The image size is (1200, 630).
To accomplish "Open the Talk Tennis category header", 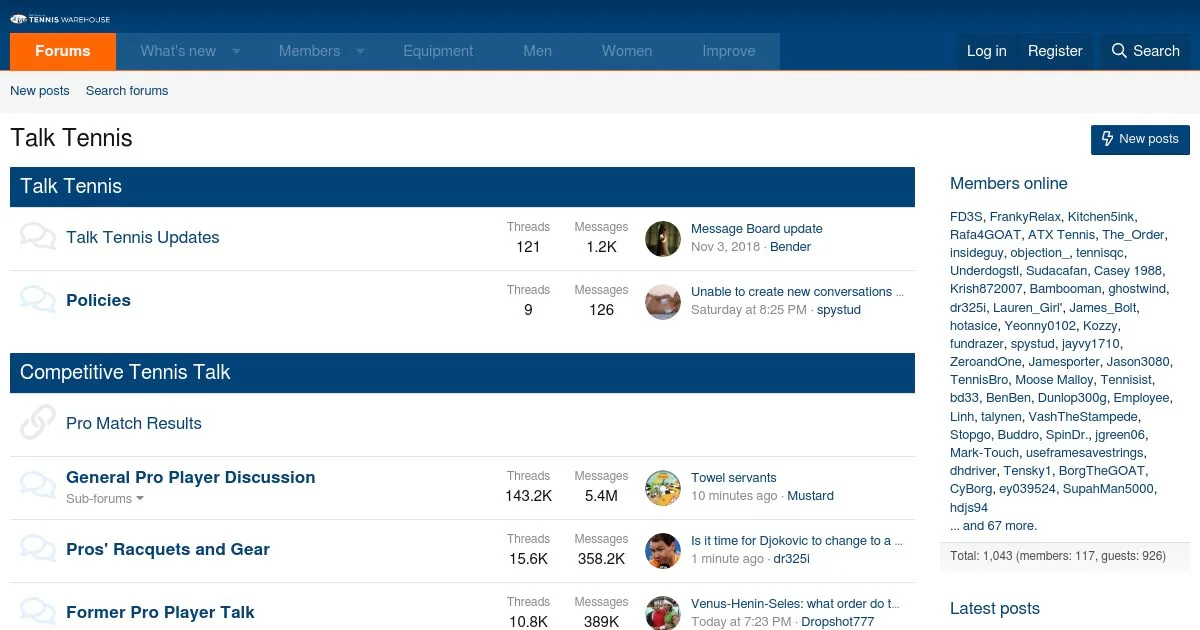I will click(71, 186).
